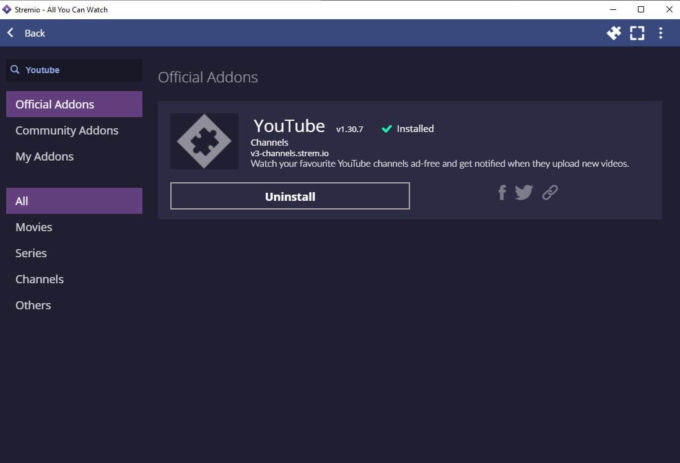Filter addons by Series
The width and height of the screenshot is (680, 463).
pyautogui.click(x=31, y=253)
